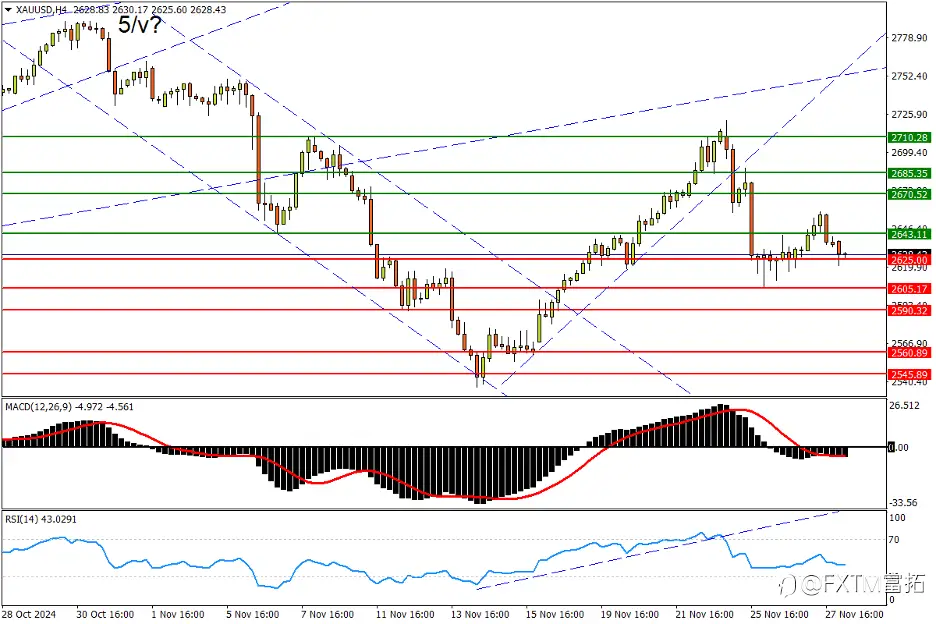936x624 pixels.
Task: Click the green 2685.35 price tag
Action: (x=909, y=173)
